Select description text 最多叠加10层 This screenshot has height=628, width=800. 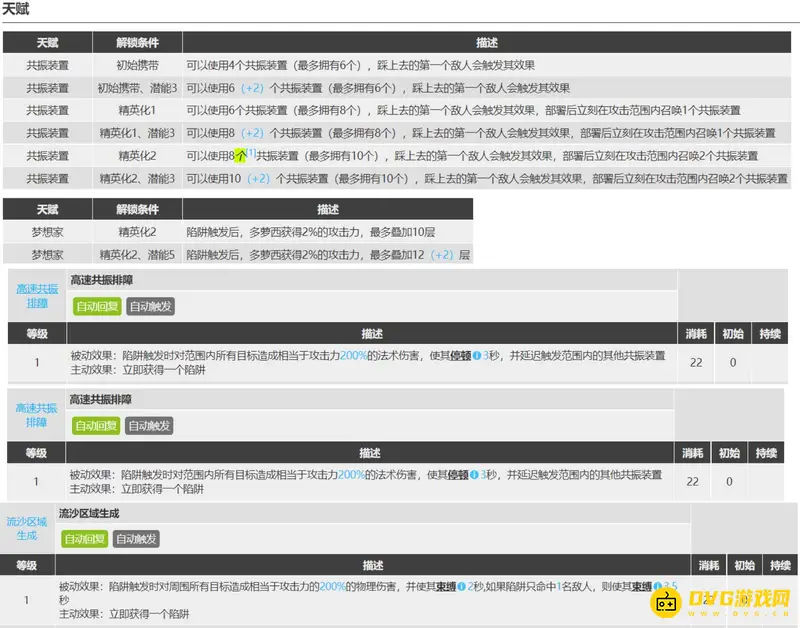[x=403, y=232]
